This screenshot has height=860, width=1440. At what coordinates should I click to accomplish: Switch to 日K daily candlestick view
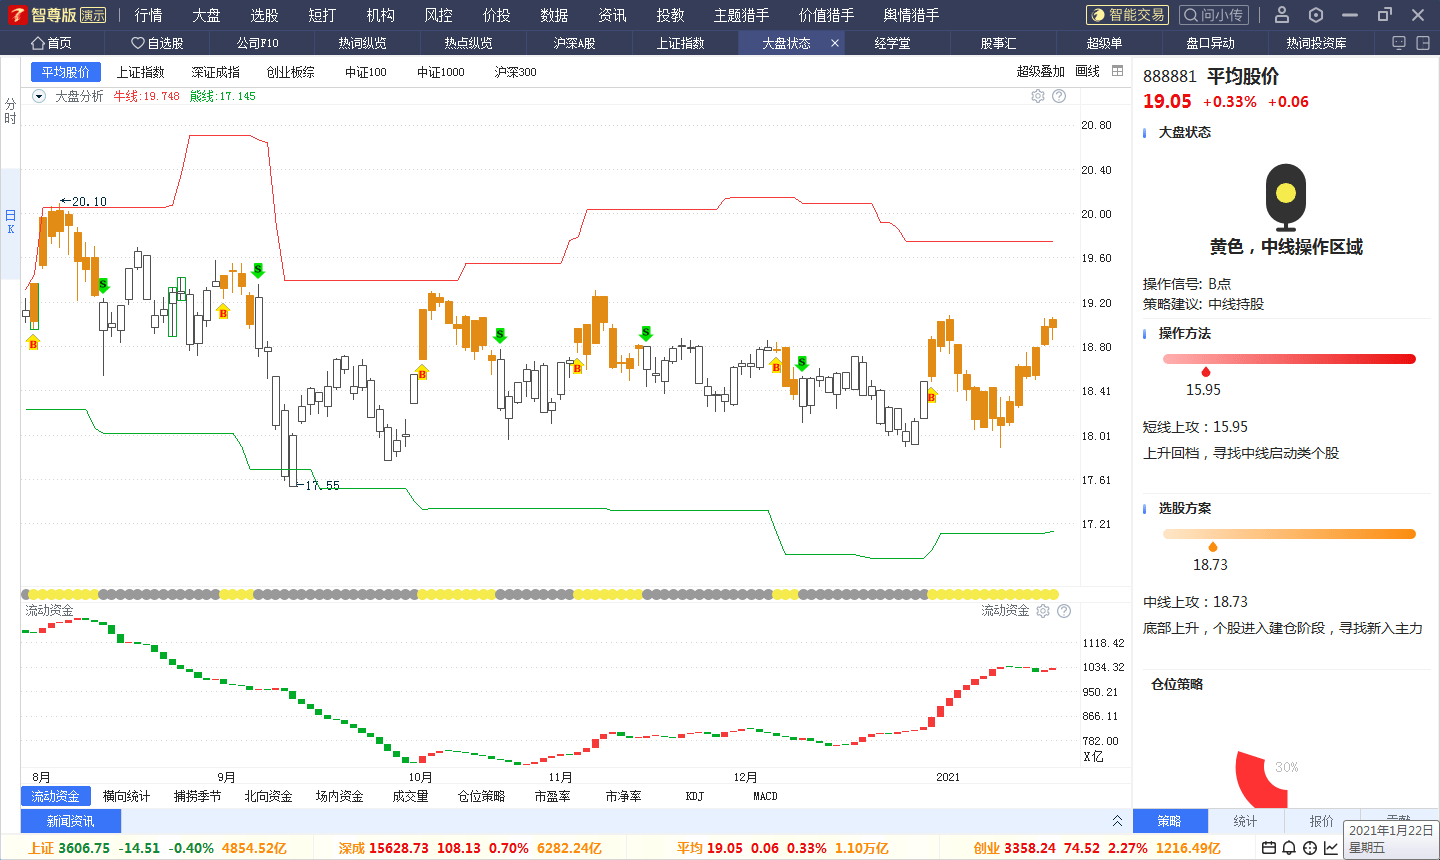[10, 222]
